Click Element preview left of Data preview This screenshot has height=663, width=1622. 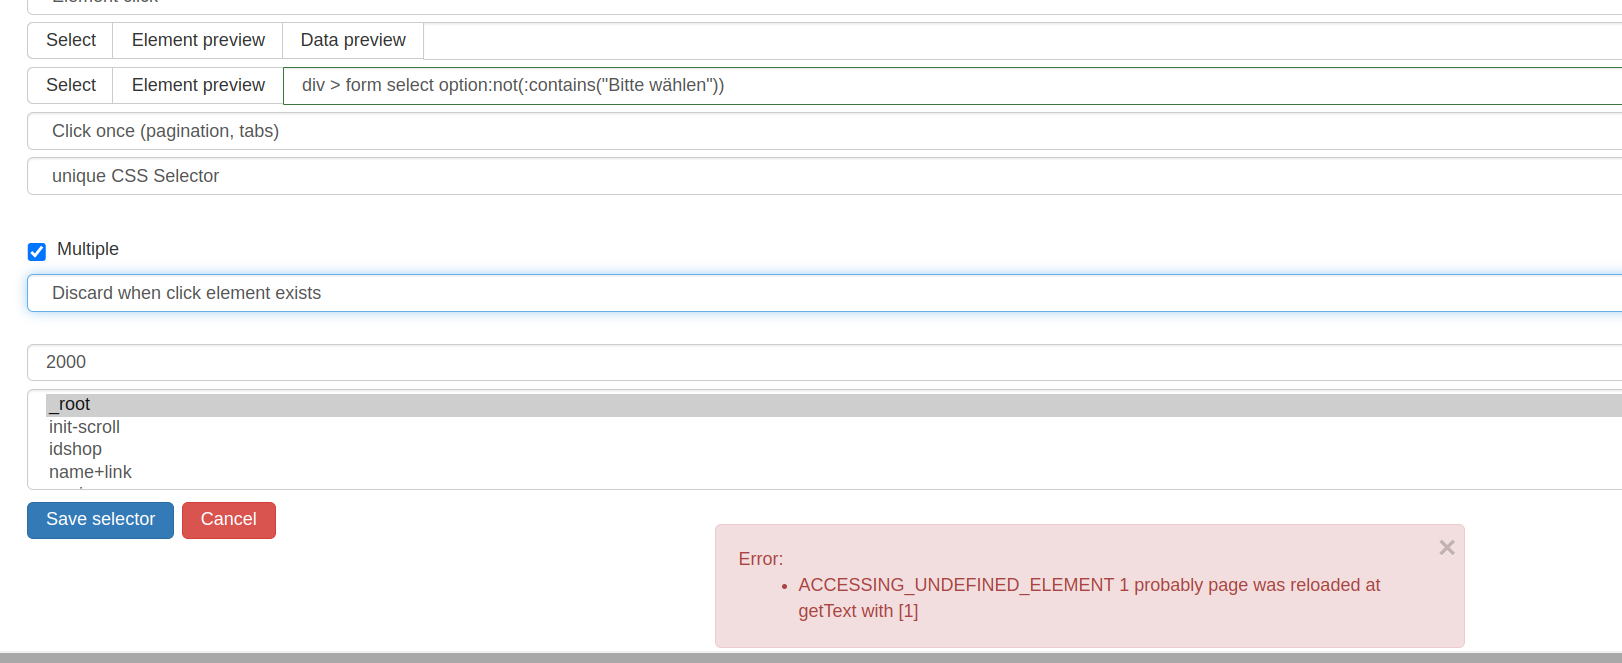coord(198,41)
